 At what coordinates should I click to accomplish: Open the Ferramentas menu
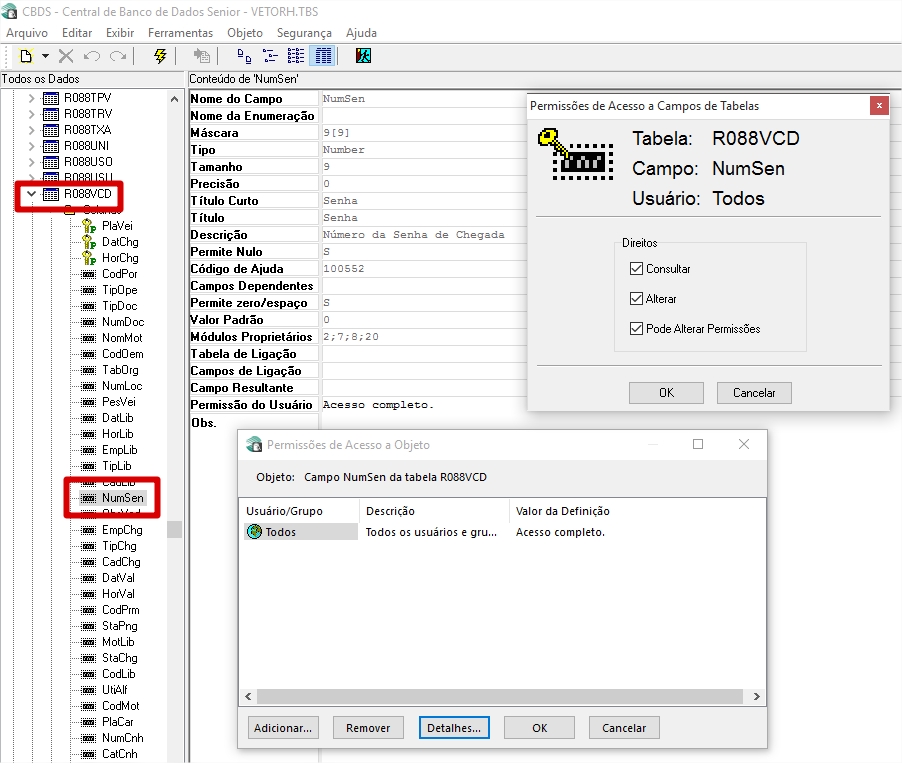point(180,33)
